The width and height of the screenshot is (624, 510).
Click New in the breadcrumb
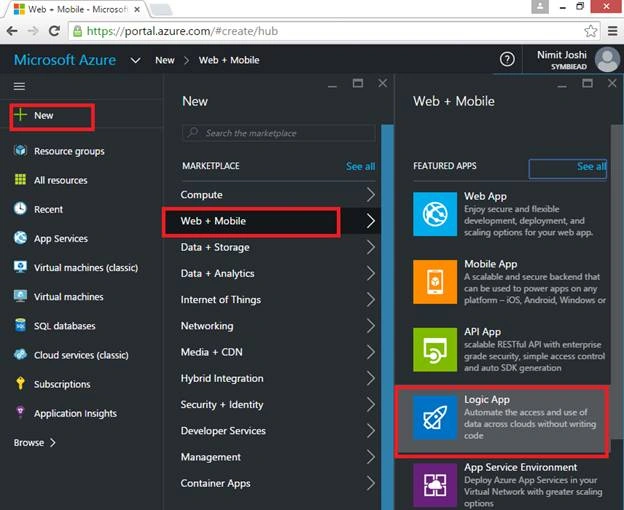coord(165,60)
